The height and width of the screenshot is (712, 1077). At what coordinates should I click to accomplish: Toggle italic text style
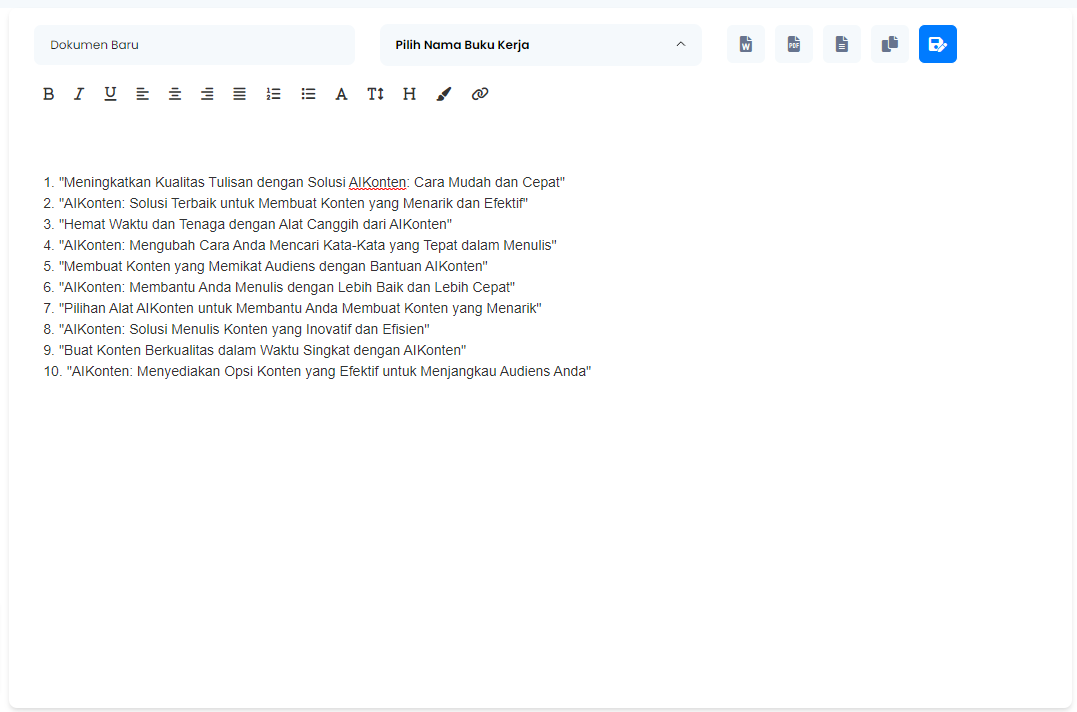pos(79,94)
